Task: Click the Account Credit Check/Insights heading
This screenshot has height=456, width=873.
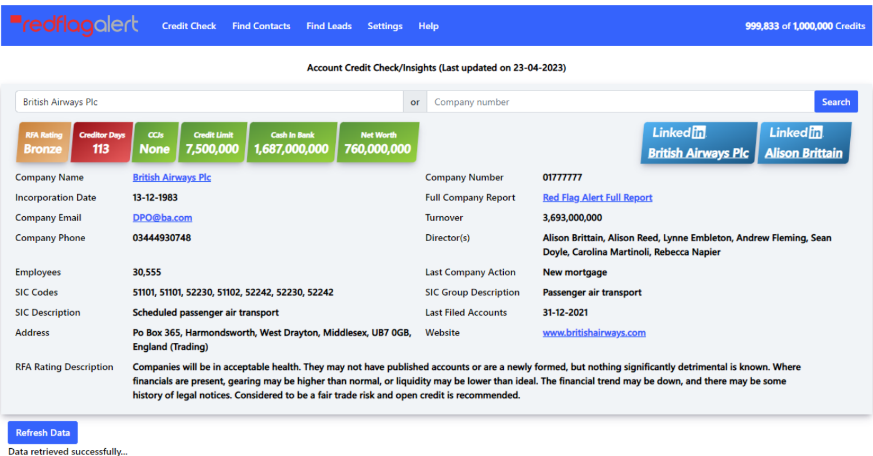Action: tap(436, 67)
